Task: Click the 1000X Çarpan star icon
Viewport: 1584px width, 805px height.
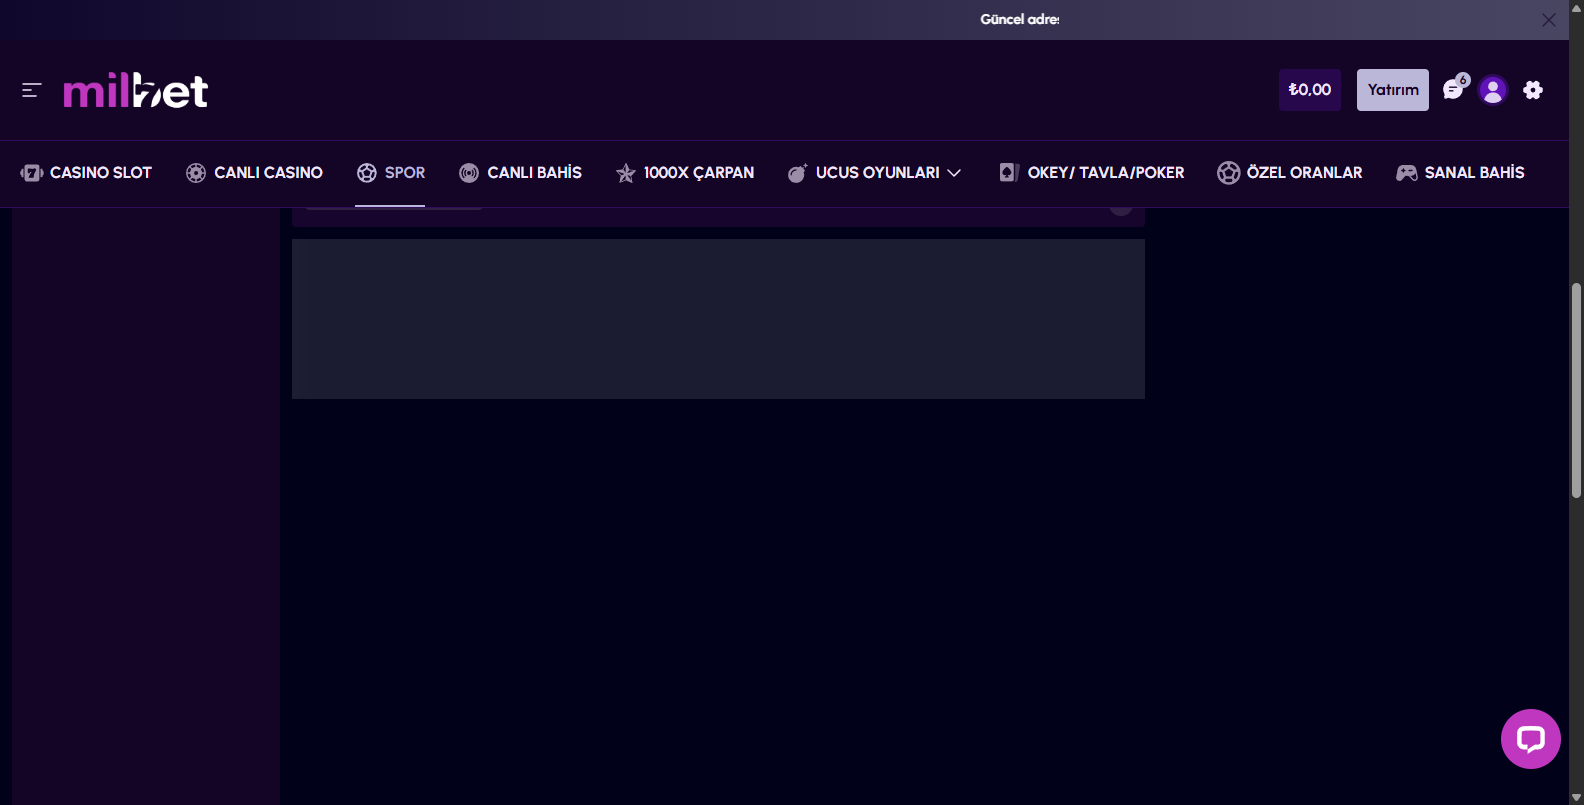Action: coord(626,173)
